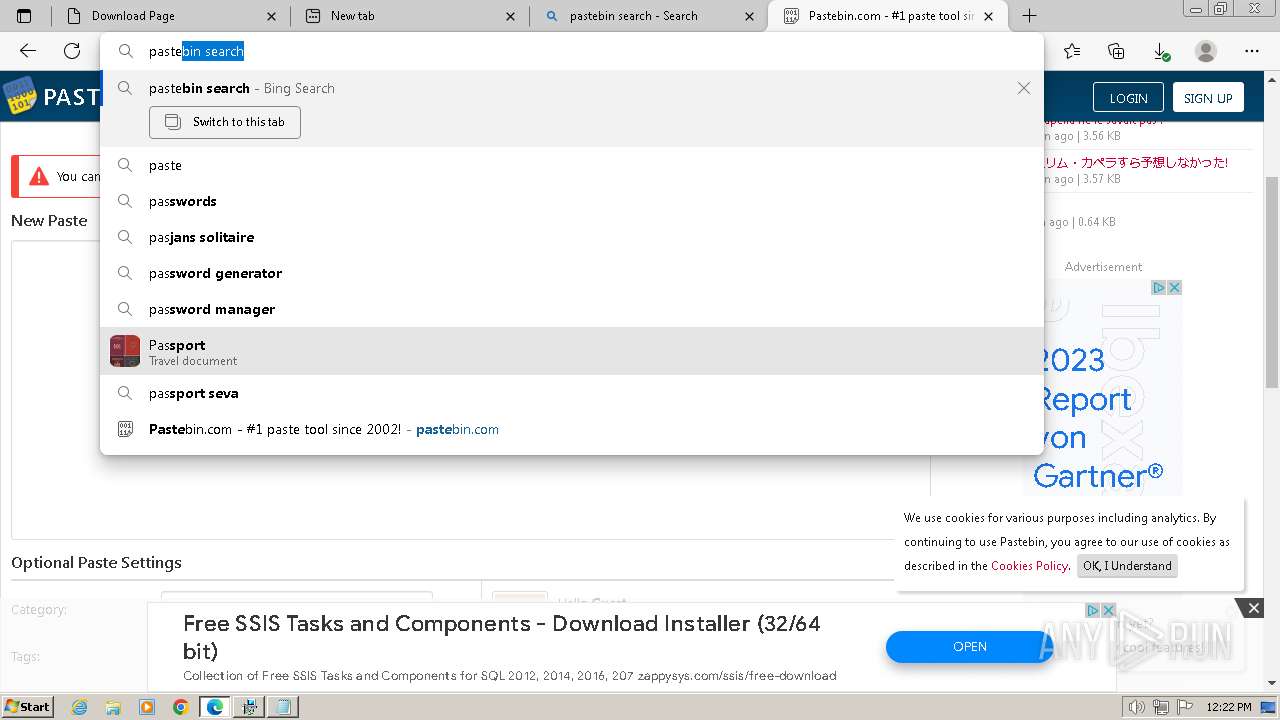The image size is (1280, 720).
Task: Go back with the back arrow
Action: point(28,51)
